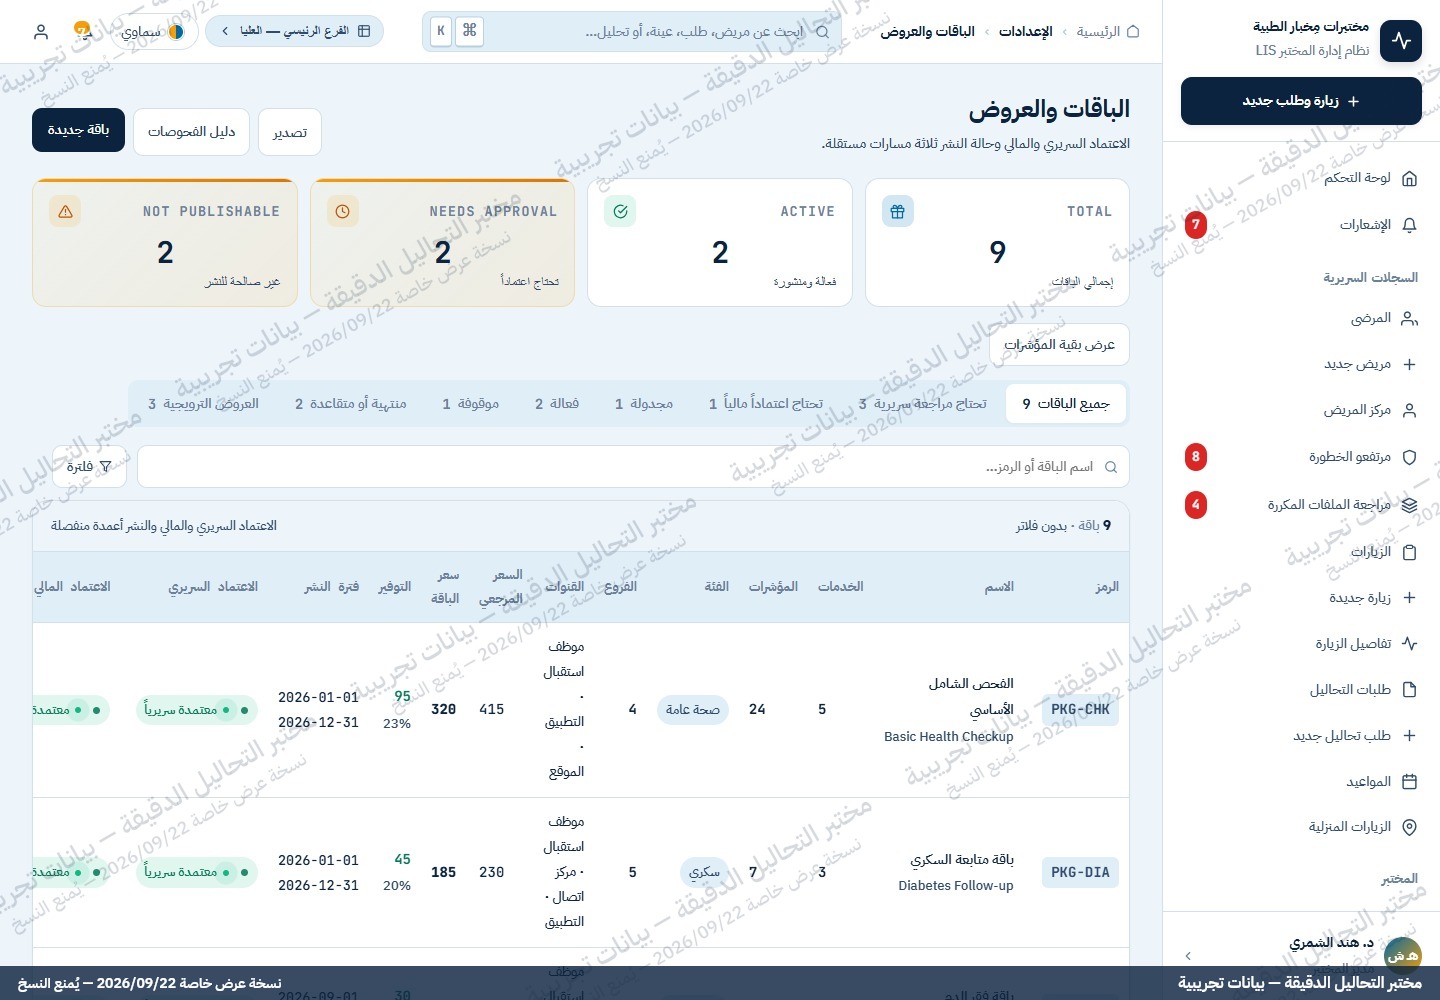Open the main branch selector dropdown

point(294,31)
